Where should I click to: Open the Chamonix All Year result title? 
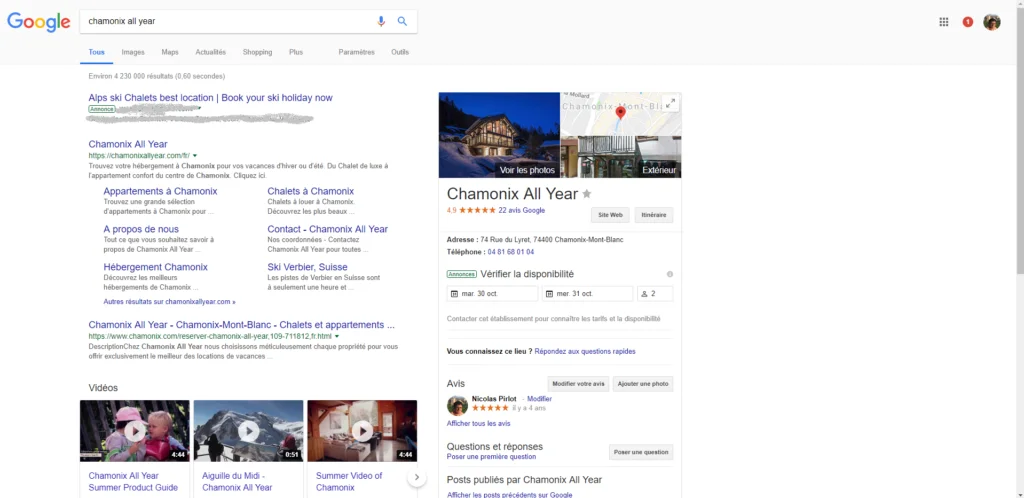click(128, 144)
